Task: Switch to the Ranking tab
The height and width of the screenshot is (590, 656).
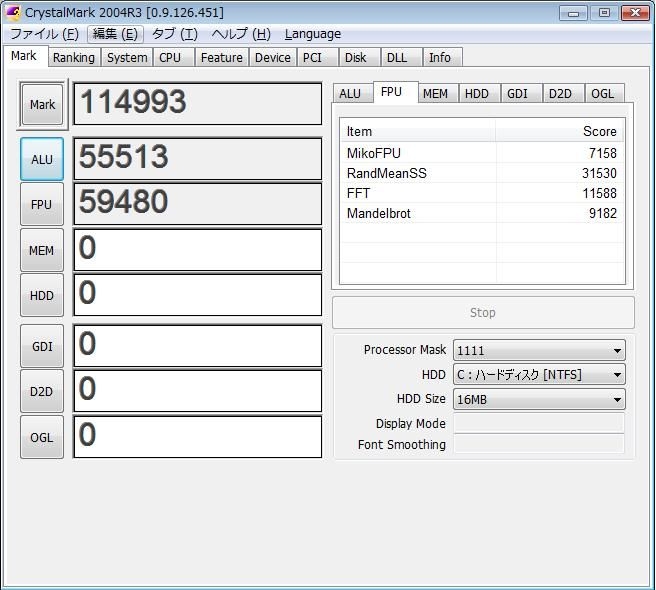Action: (x=74, y=58)
